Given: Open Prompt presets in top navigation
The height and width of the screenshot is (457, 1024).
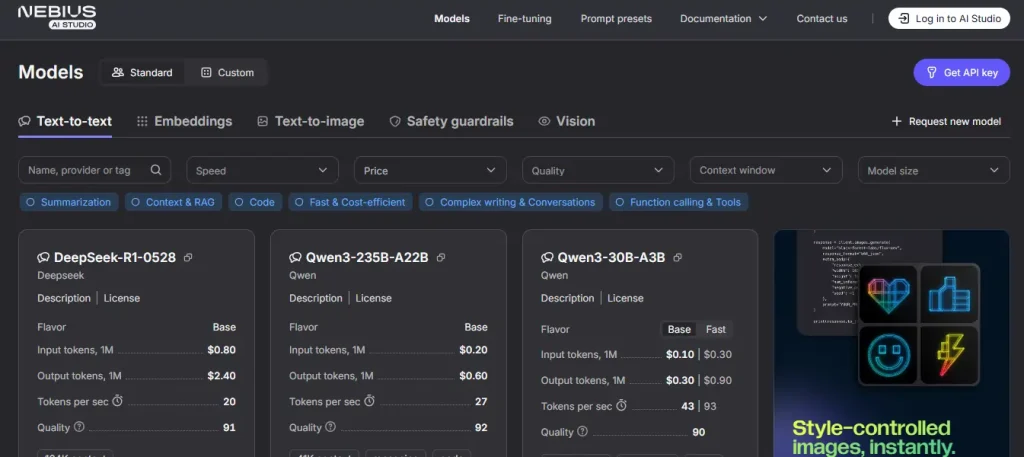Looking at the screenshot, I should tap(616, 18).
